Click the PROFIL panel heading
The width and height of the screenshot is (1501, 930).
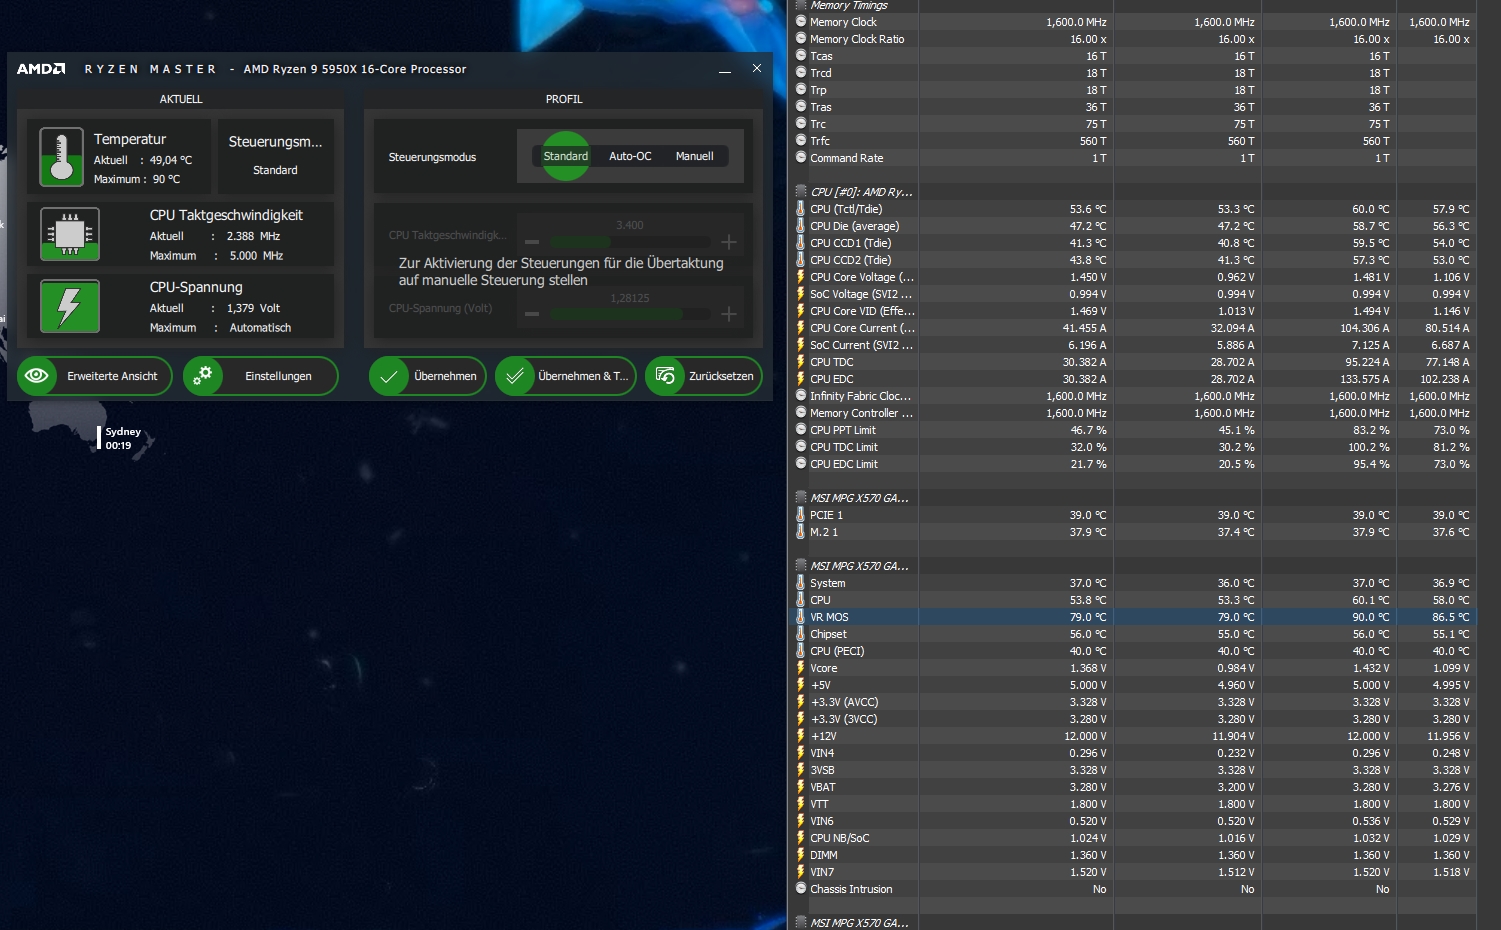[x=564, y=99]
